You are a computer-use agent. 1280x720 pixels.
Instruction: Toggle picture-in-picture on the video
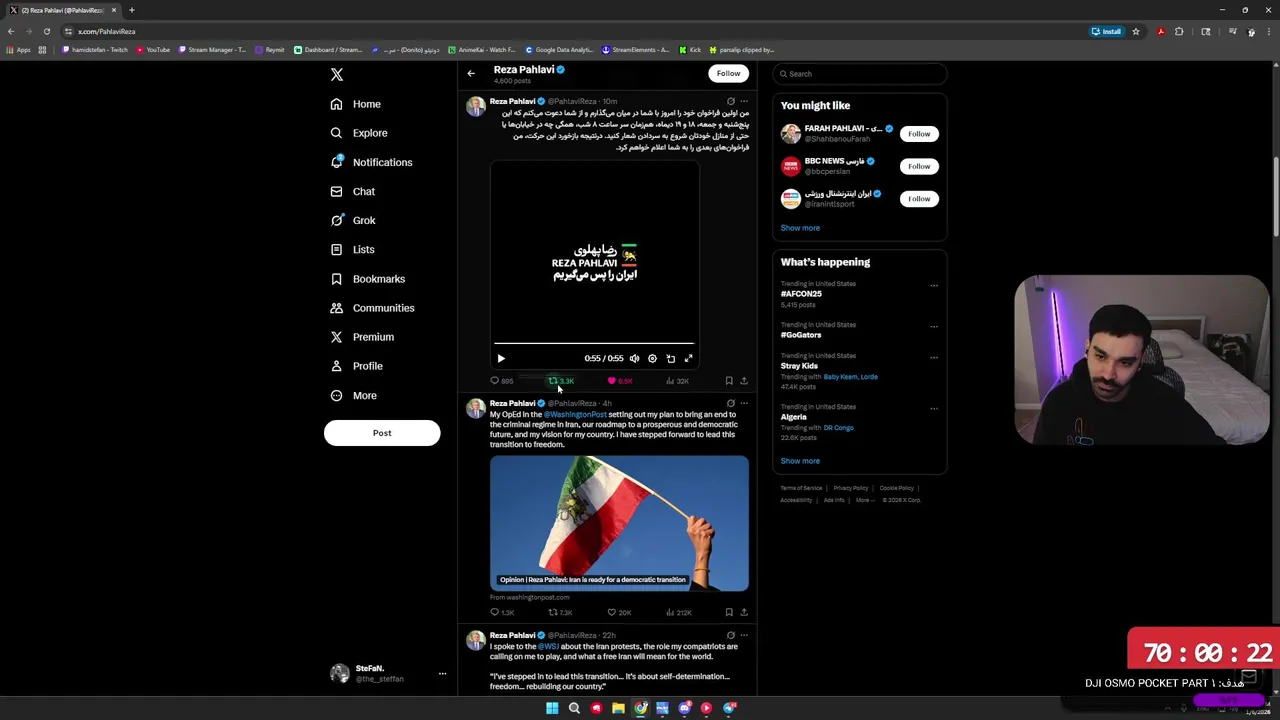point(671,359)
